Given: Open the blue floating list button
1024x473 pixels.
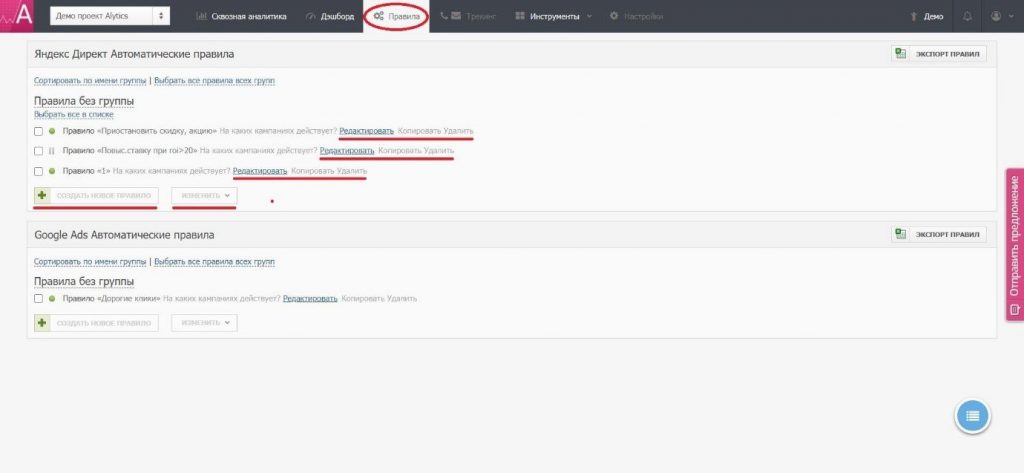Looking at the screenshot, I should click(972, 416).
